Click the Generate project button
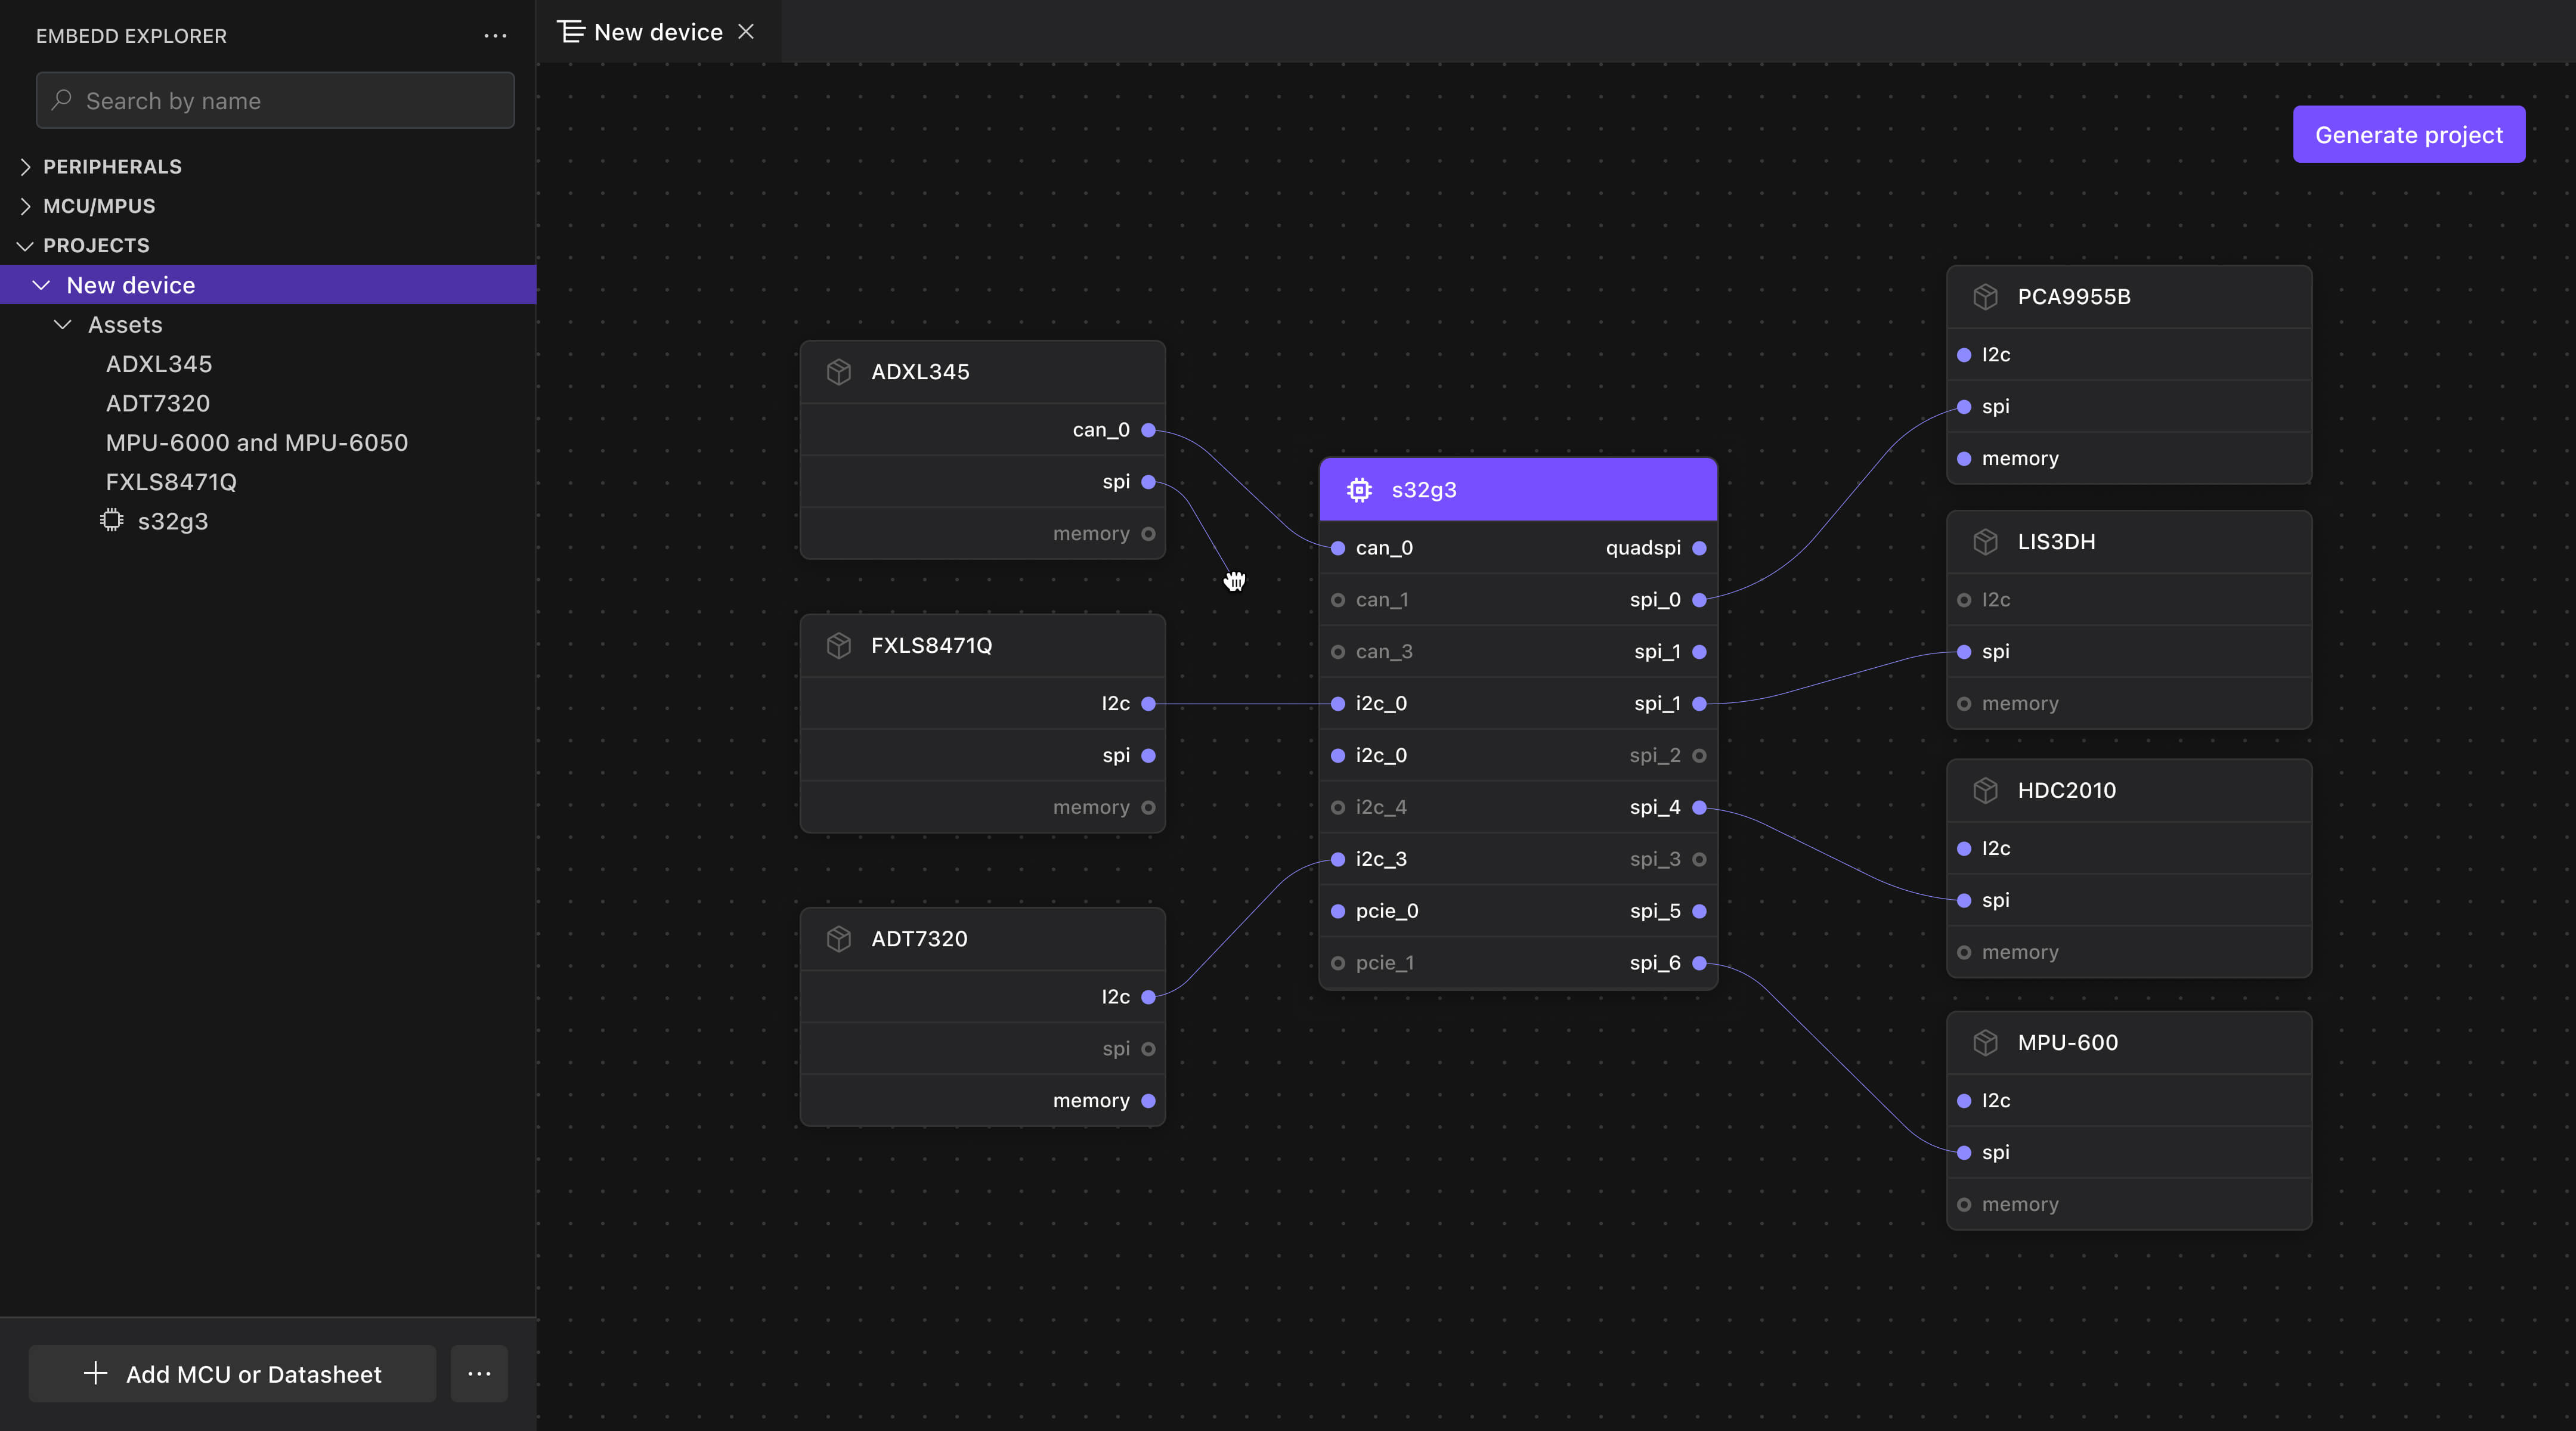 2408,135
